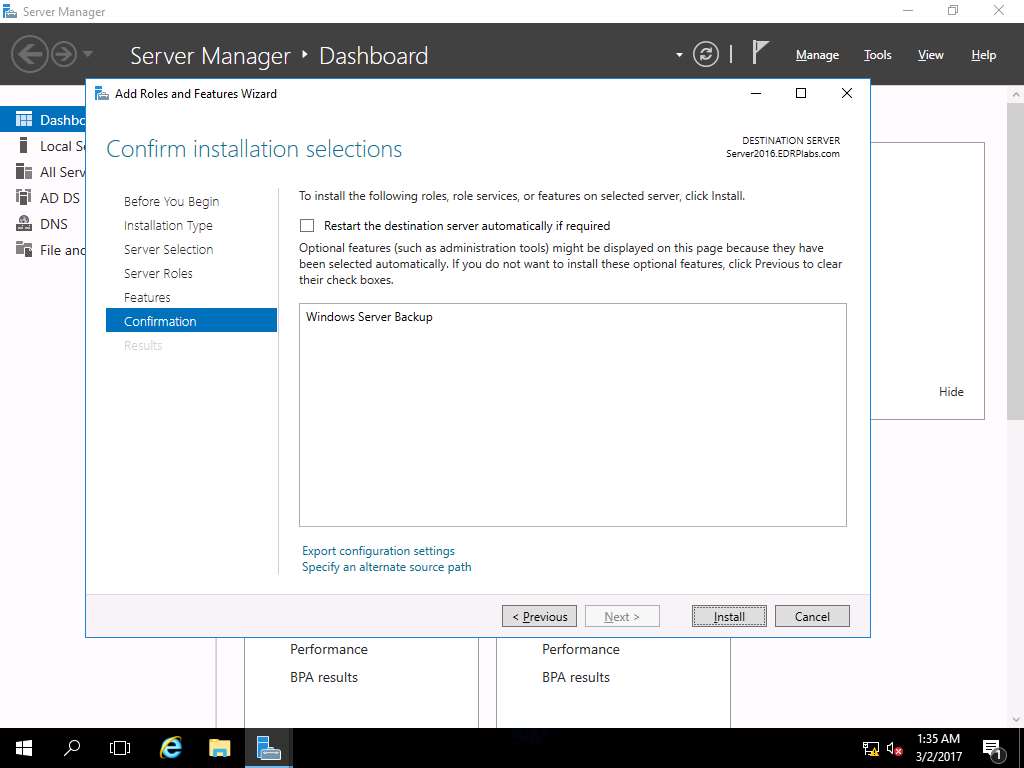Select the Confirmation step
Viewport: 1024px width, 768px height.
(191, 321)
